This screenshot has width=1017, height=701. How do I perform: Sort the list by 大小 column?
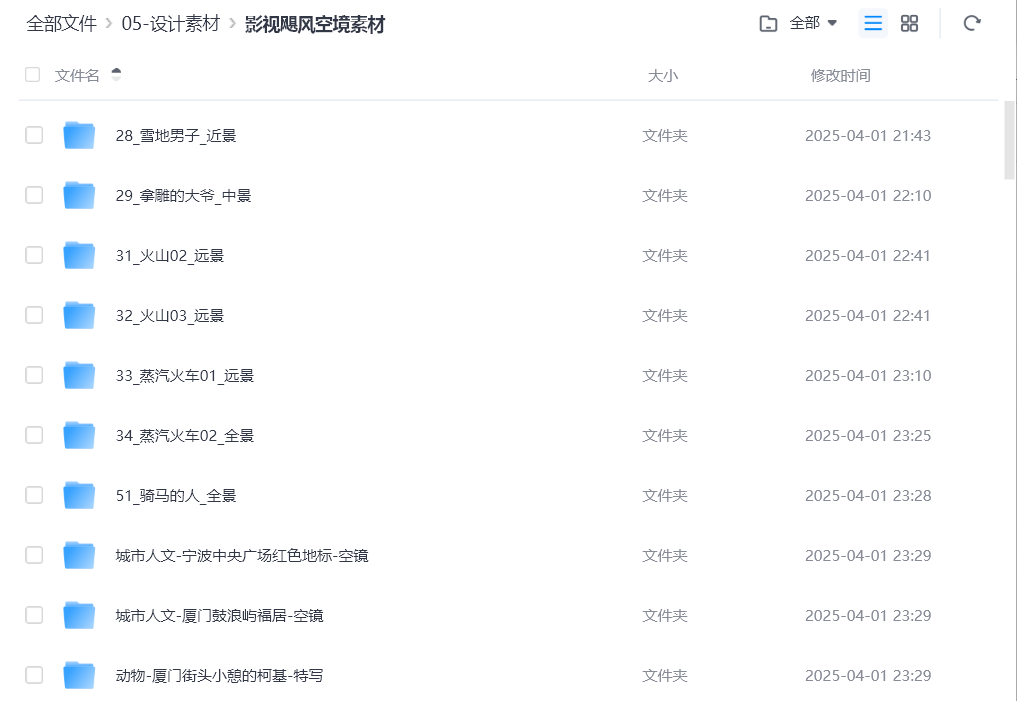(662, 75)
